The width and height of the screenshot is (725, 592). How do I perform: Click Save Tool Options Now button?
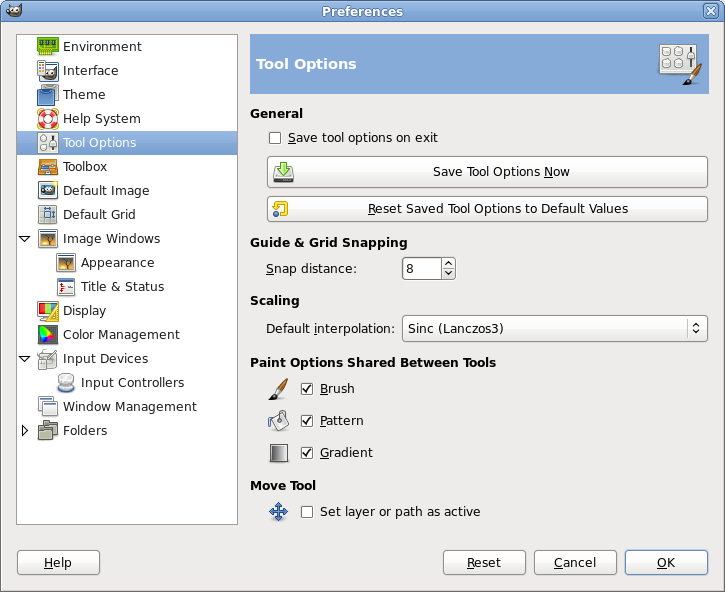click(487, 172)
